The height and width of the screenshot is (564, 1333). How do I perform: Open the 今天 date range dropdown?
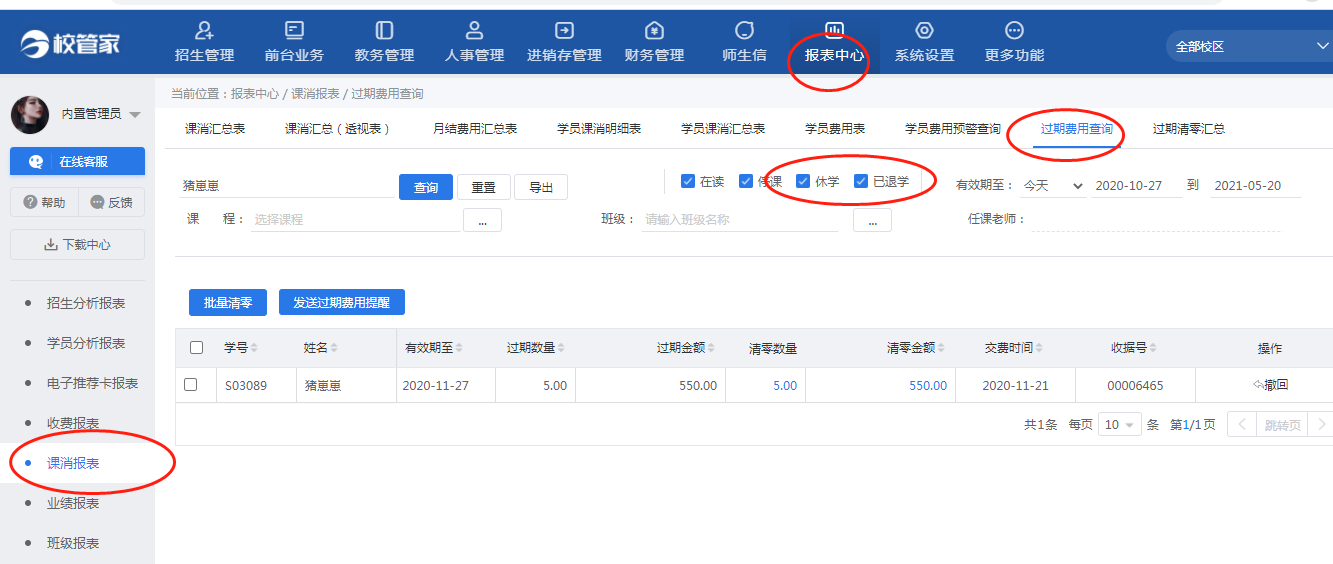tap(1053, 186)
